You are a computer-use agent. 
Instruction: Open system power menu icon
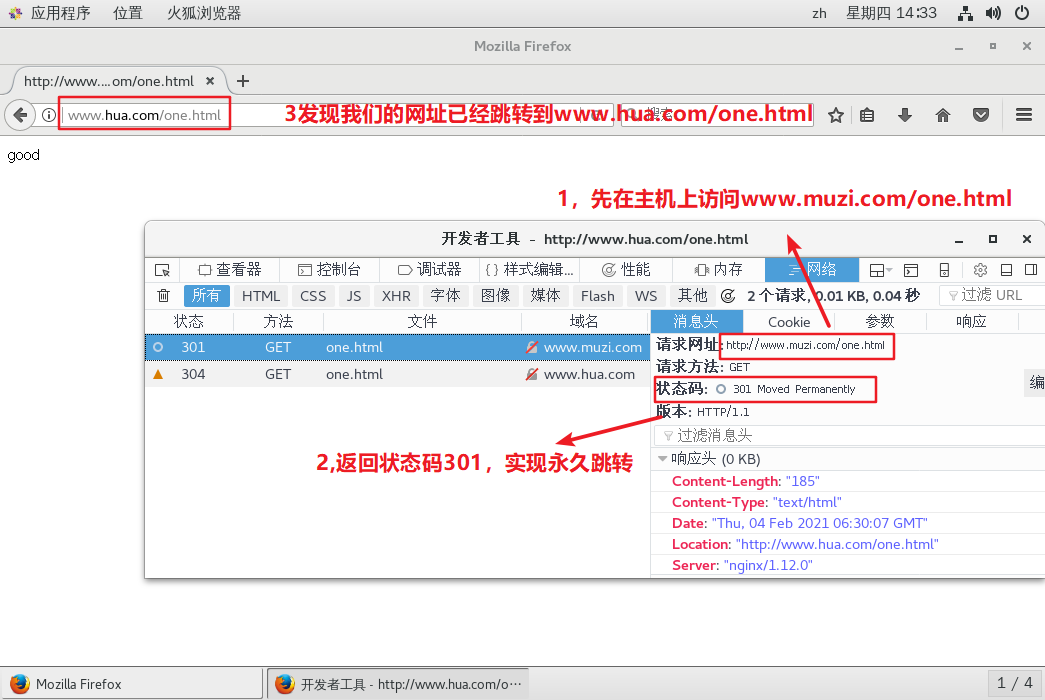(x=1022, y=13)
